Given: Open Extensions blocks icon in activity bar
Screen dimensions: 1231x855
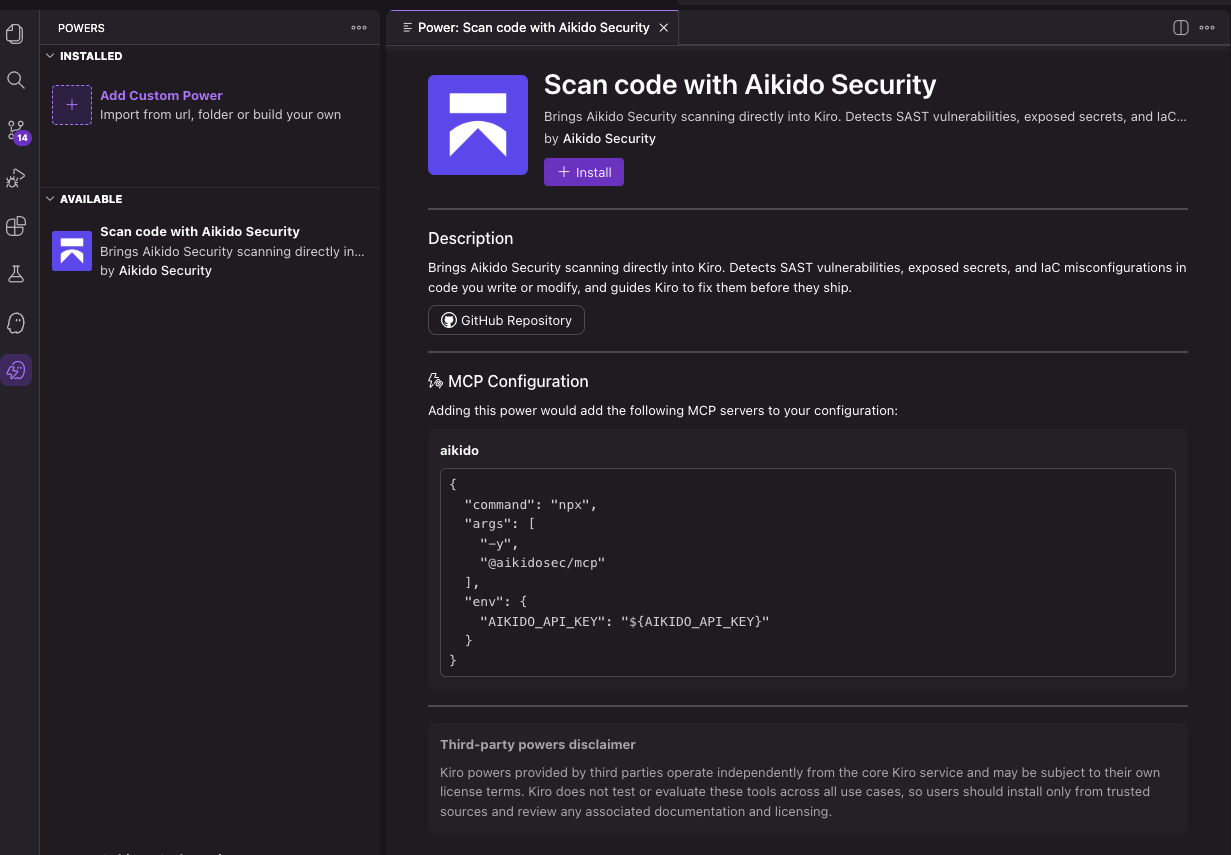Looking at the screenshot, I should (x=15, y=226).
